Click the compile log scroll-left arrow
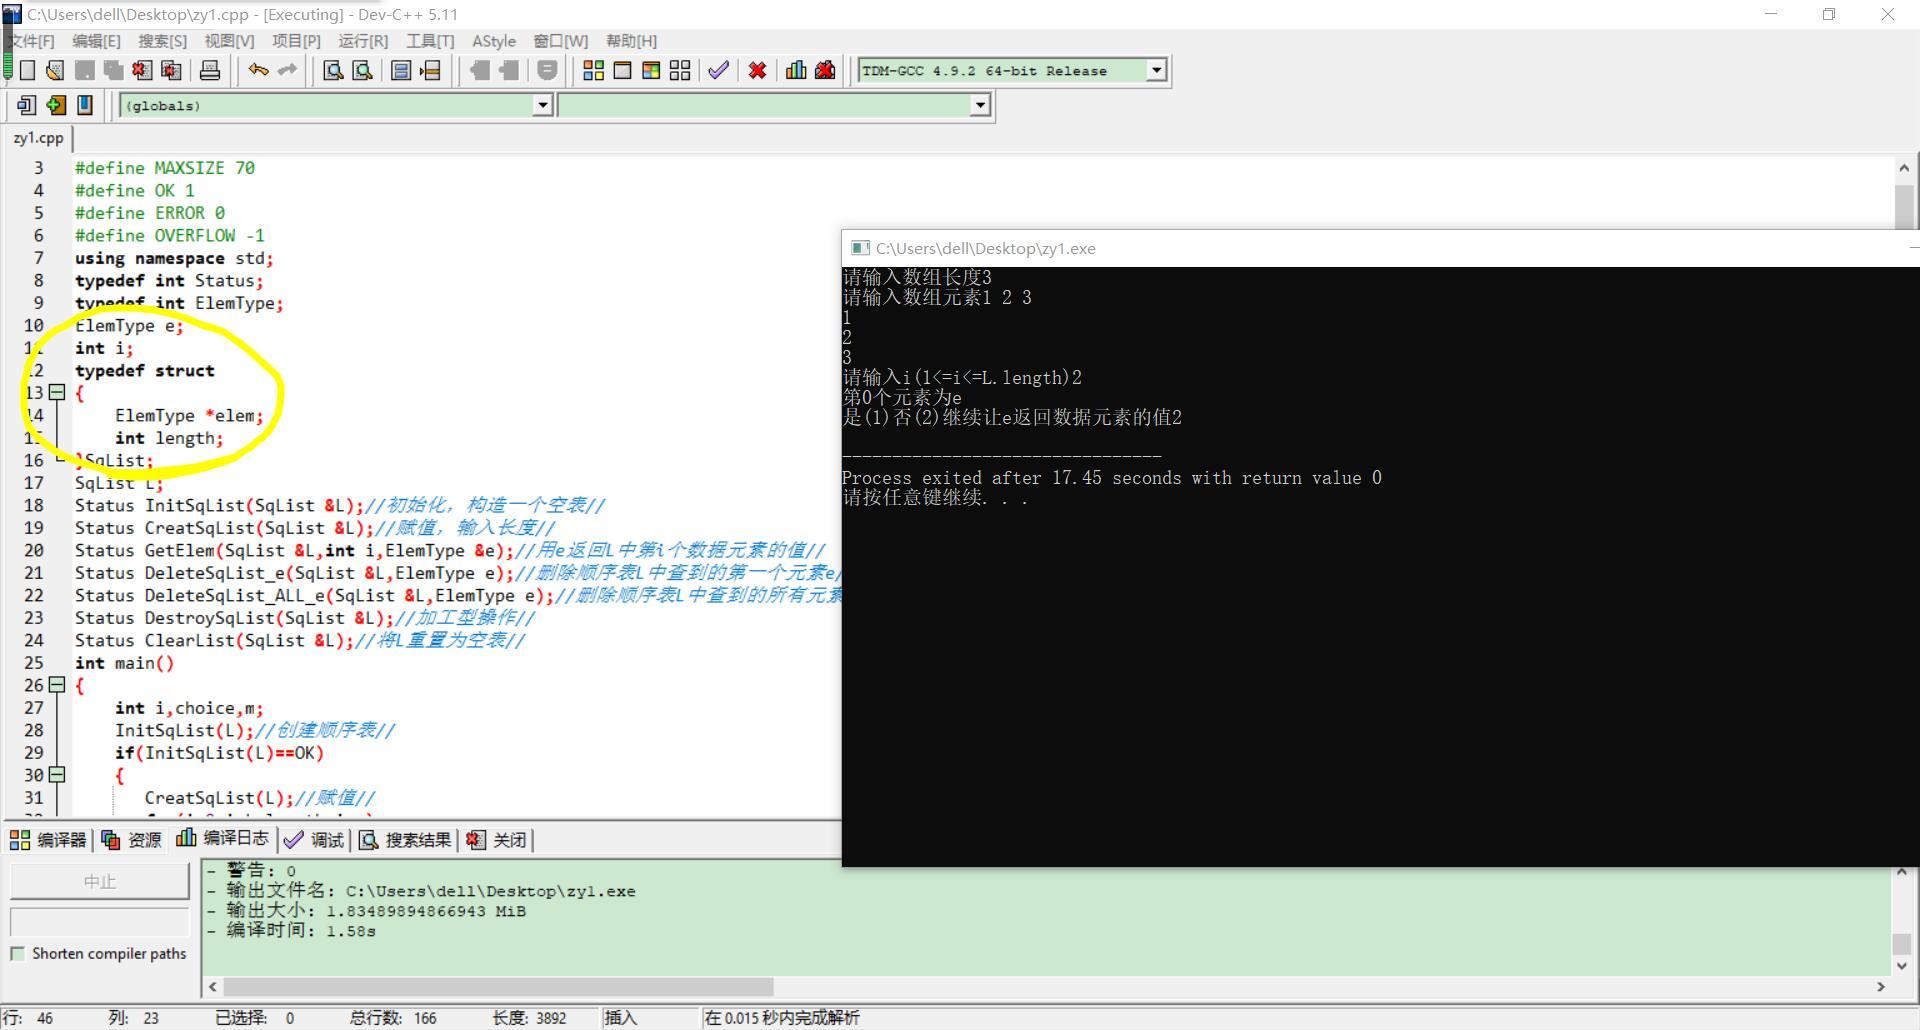The image size is (1920, 1030). (212, 987)
